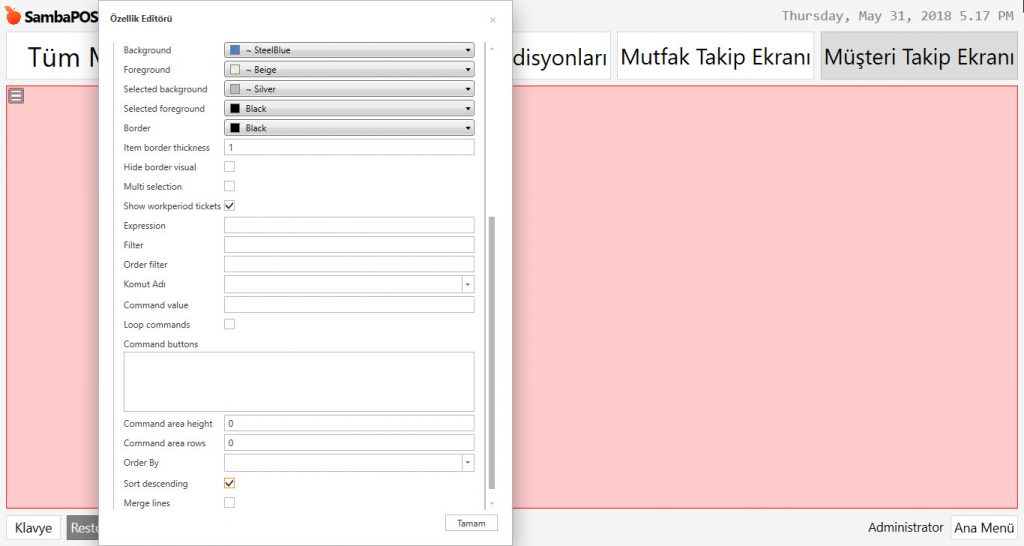Uncheck Show workperiod tickets
Image resolution: width=1024 pixels, height=546 pixels.
(230, 206)
